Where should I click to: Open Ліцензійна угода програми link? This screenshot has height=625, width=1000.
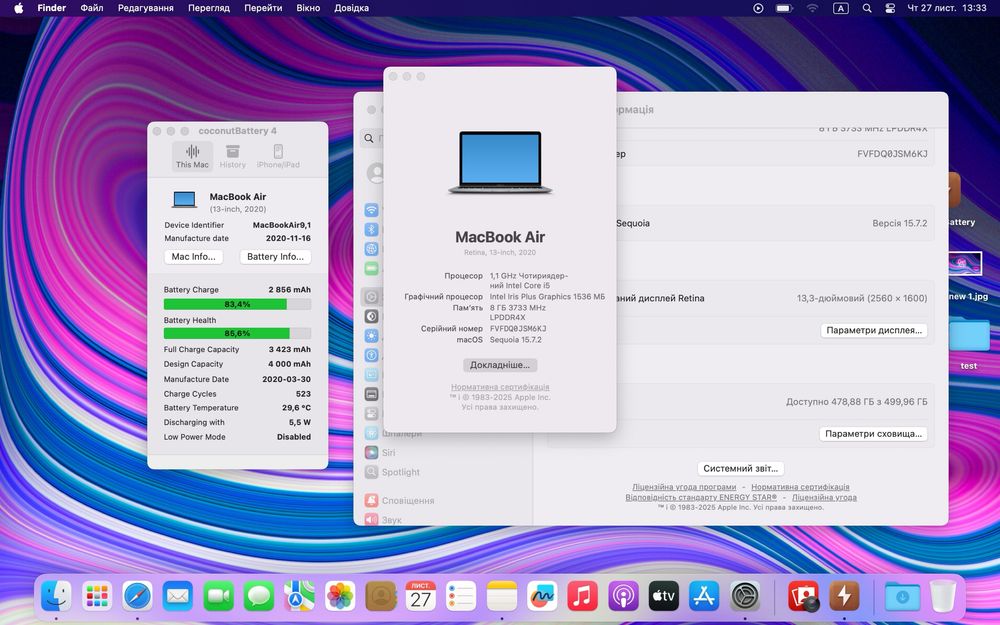click(x=684, y=487)
